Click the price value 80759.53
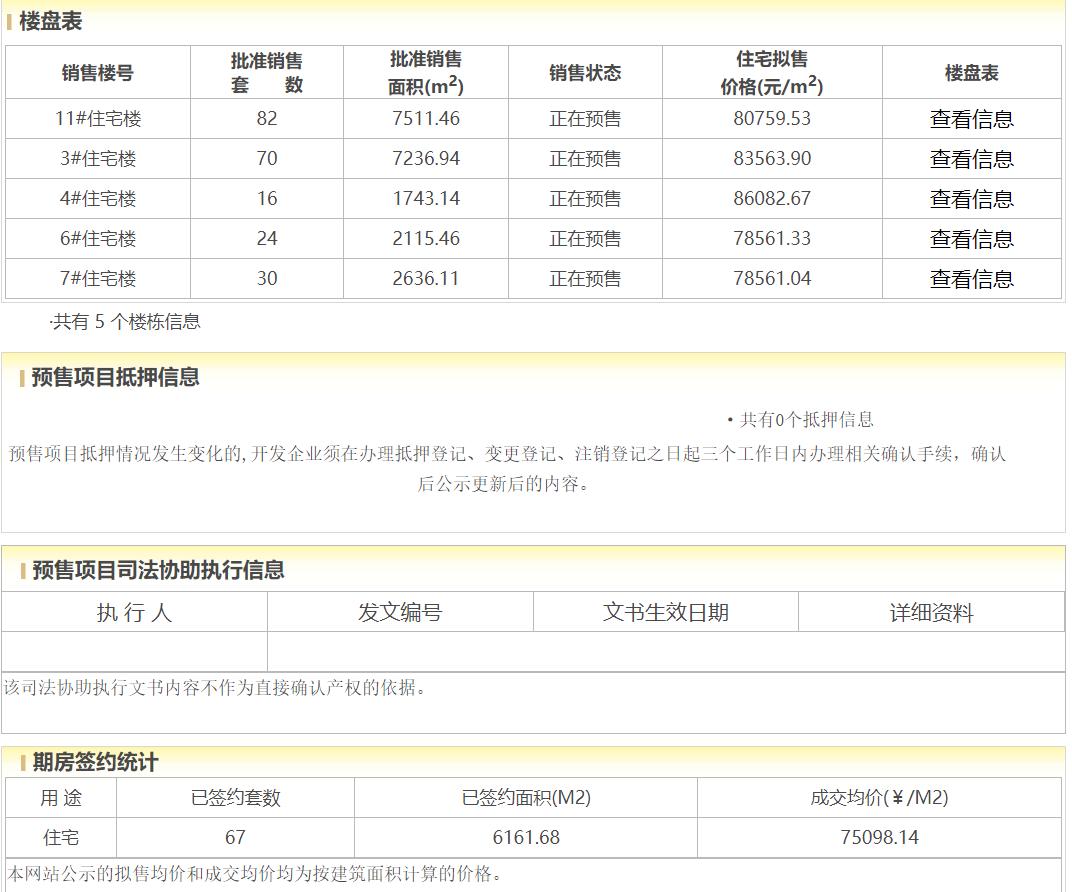The image size is (1072, 892). click(x=772, y=118)
